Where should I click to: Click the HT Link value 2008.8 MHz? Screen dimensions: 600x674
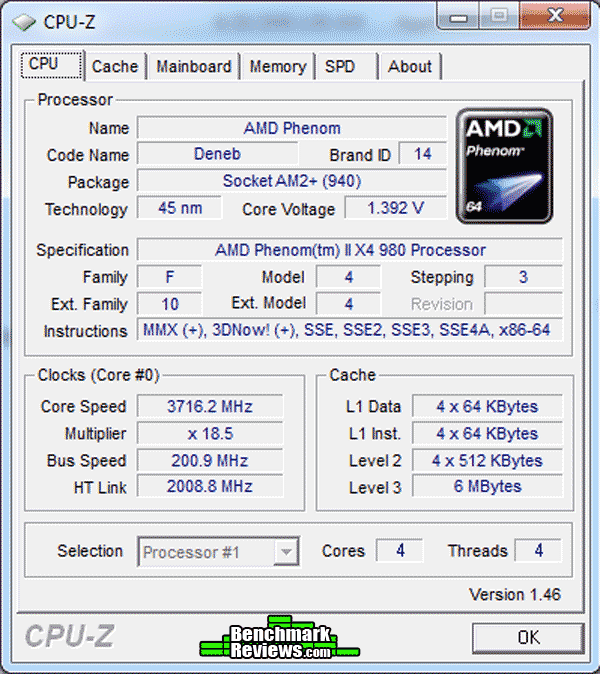pos(210,487)
